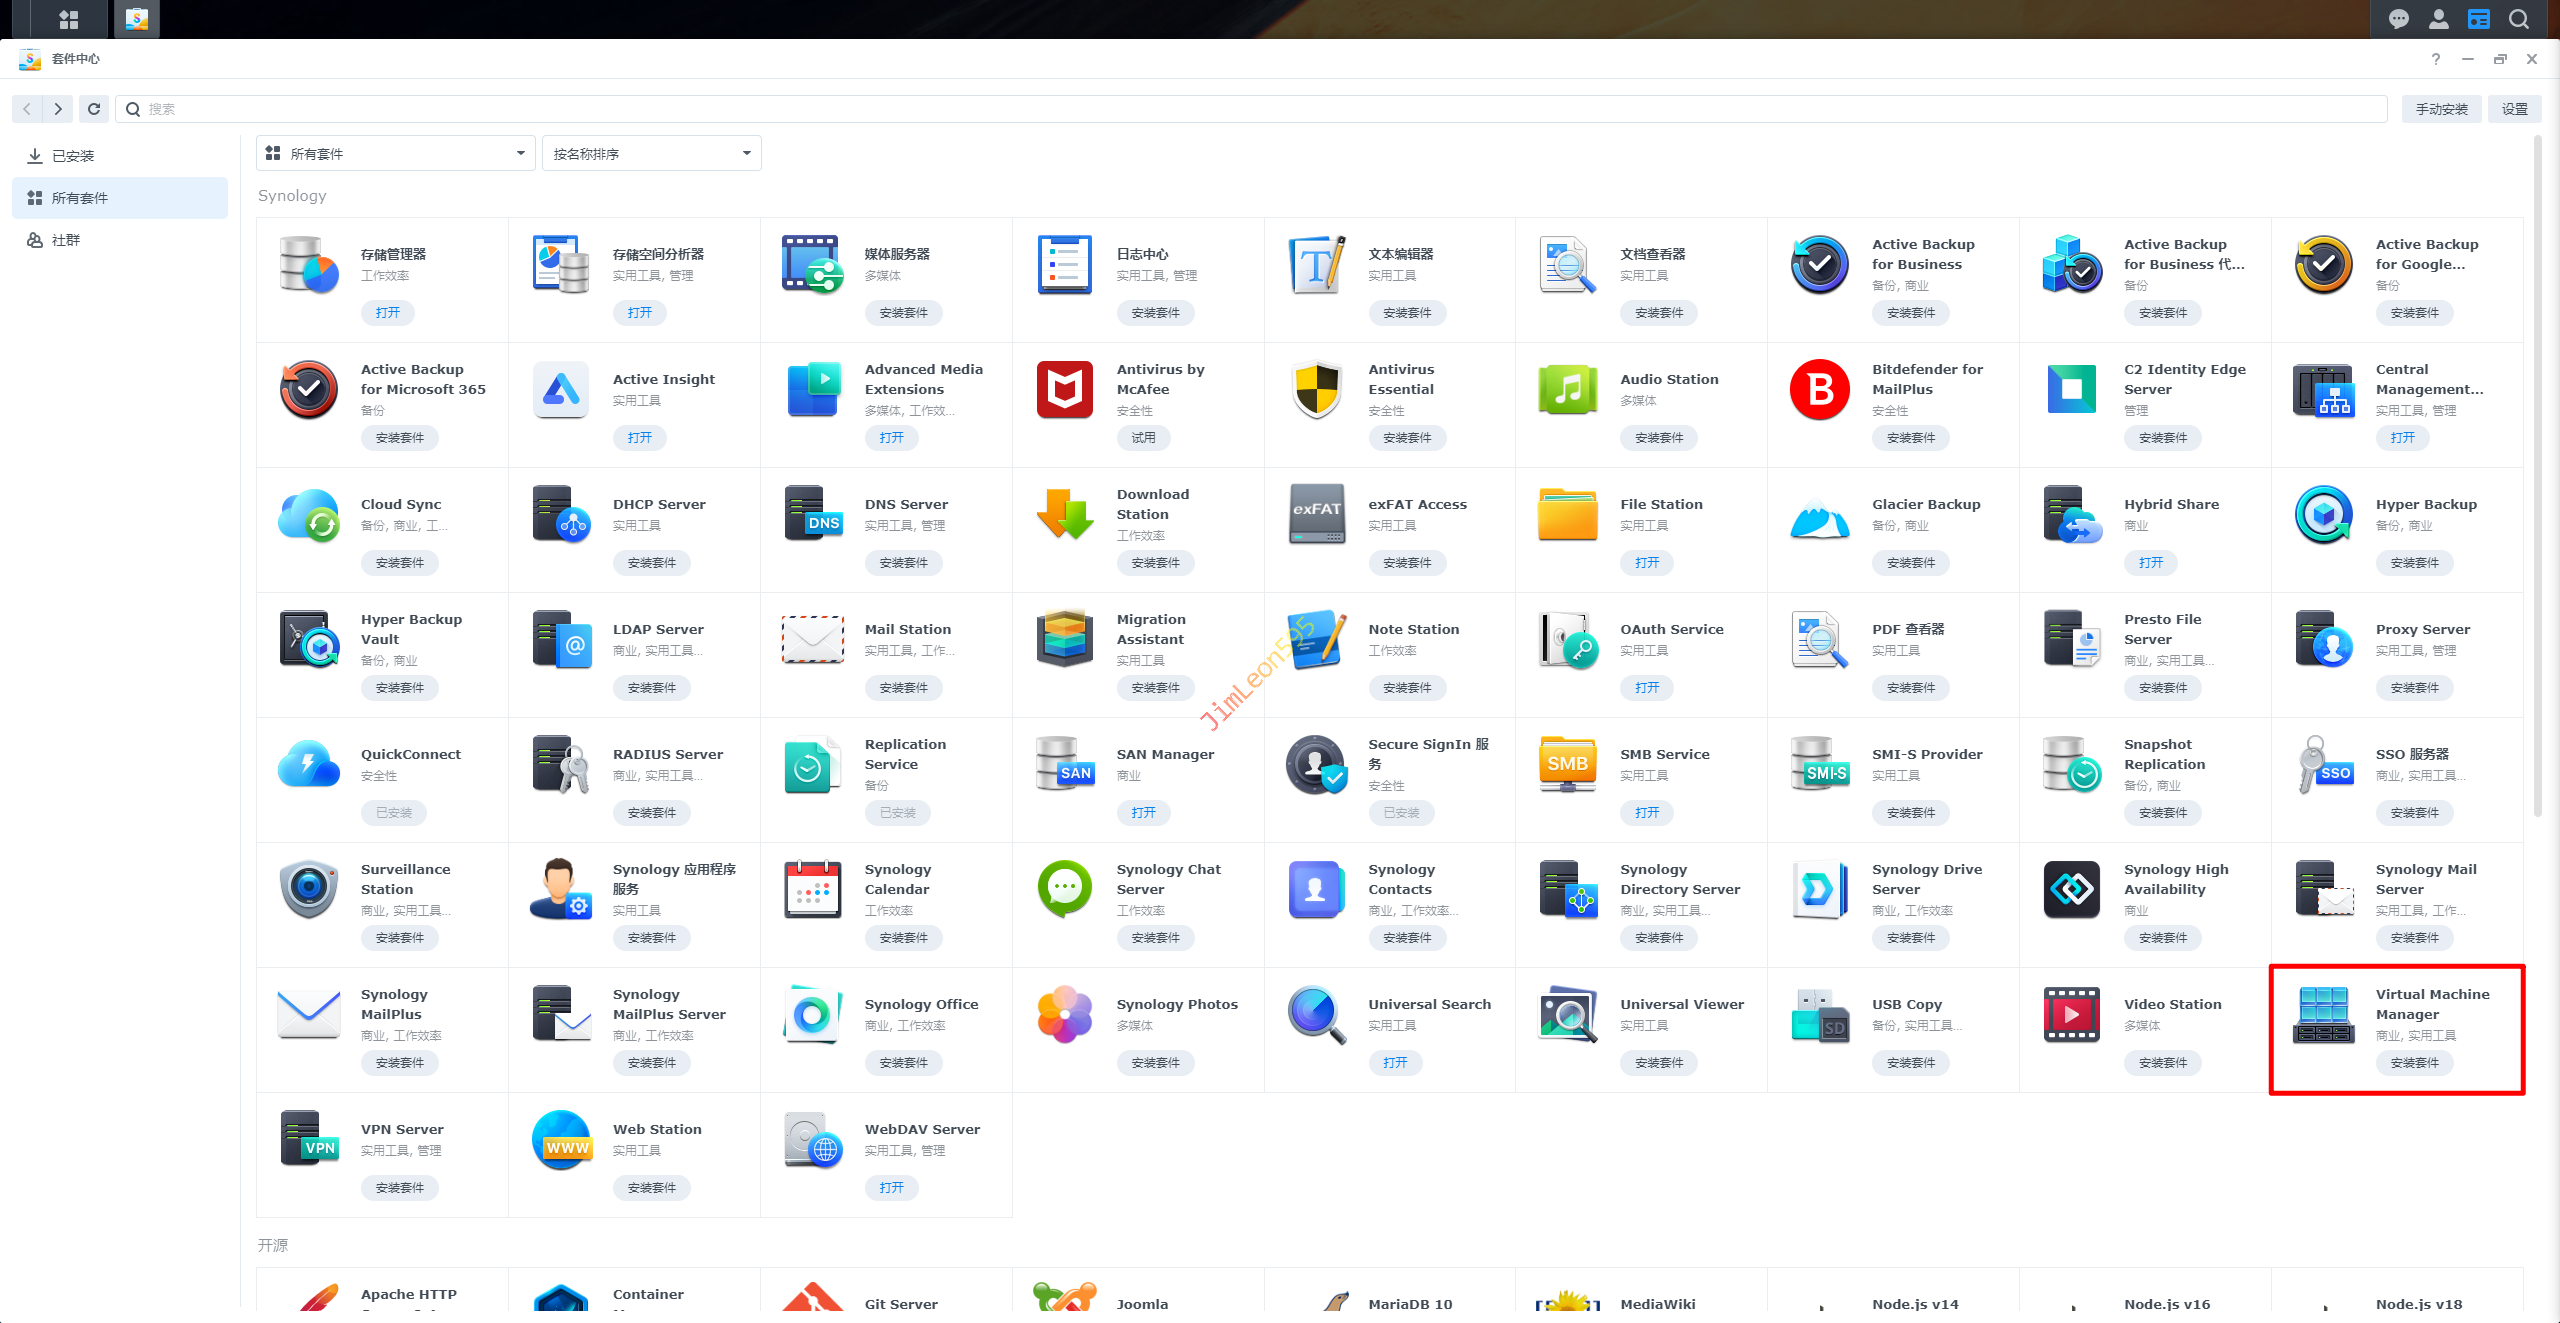Screen dimensions: 2560x1323
Task: Open the 社群 sidebar section
Action: coord(66,240)
